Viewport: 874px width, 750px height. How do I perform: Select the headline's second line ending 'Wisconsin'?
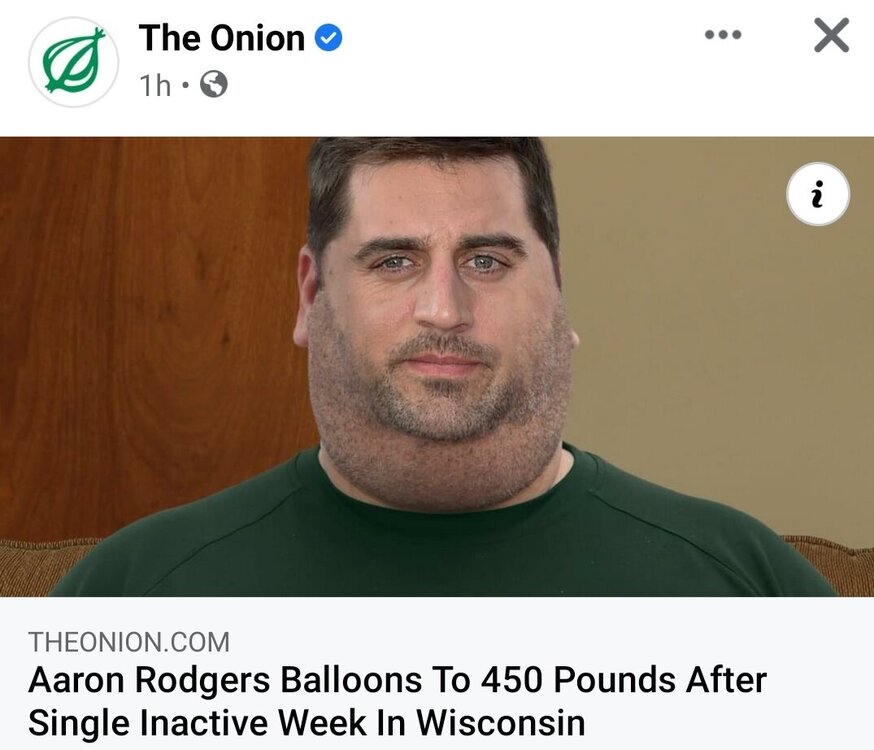pyautogui.click(x=307, y=723)
